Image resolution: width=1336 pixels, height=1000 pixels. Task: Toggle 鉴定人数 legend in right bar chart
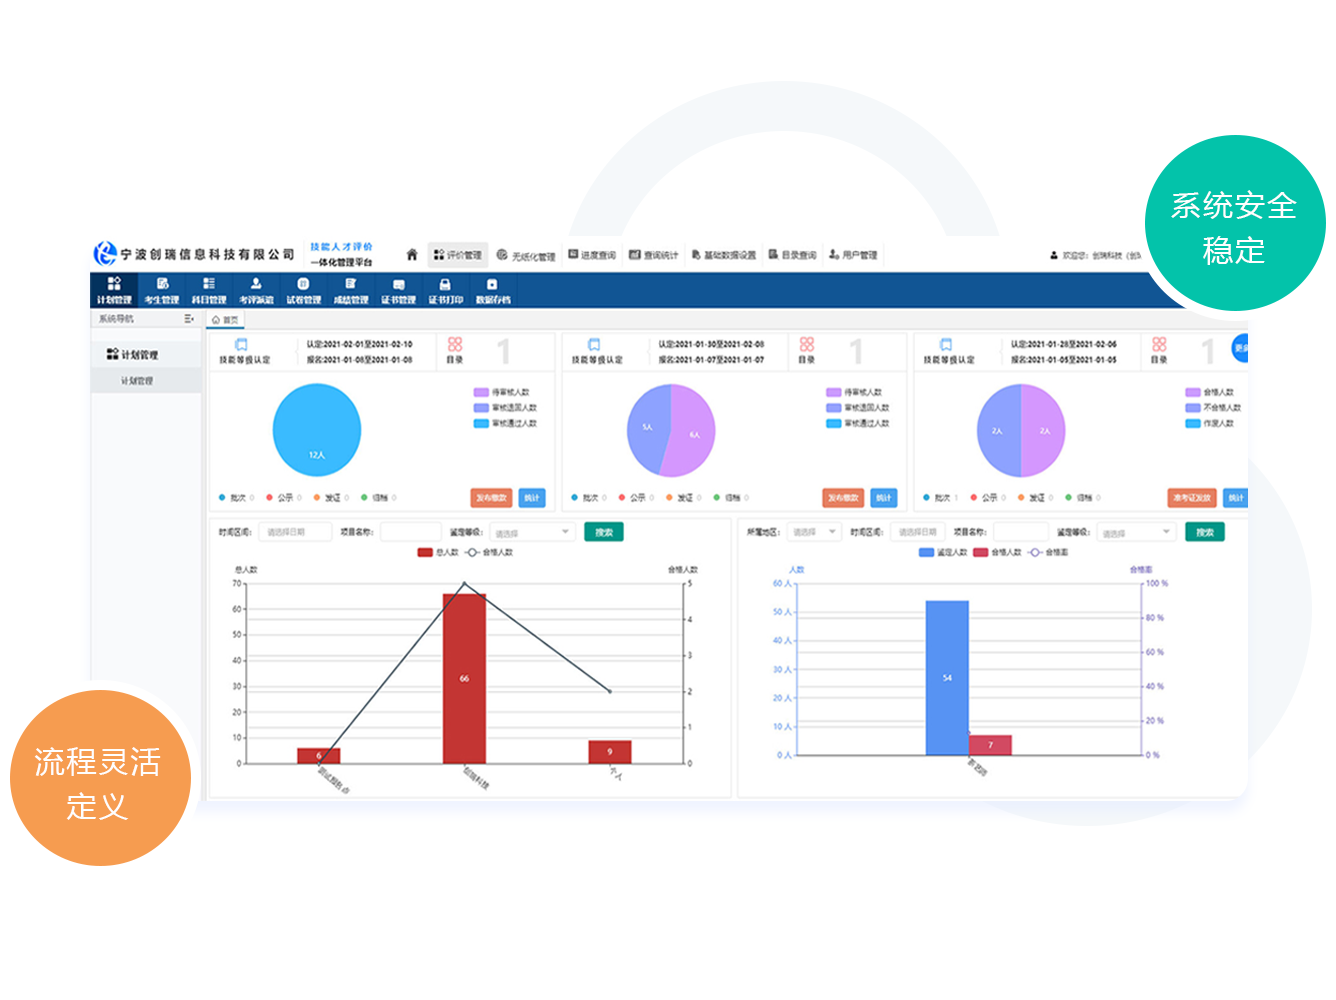[926, 552]
